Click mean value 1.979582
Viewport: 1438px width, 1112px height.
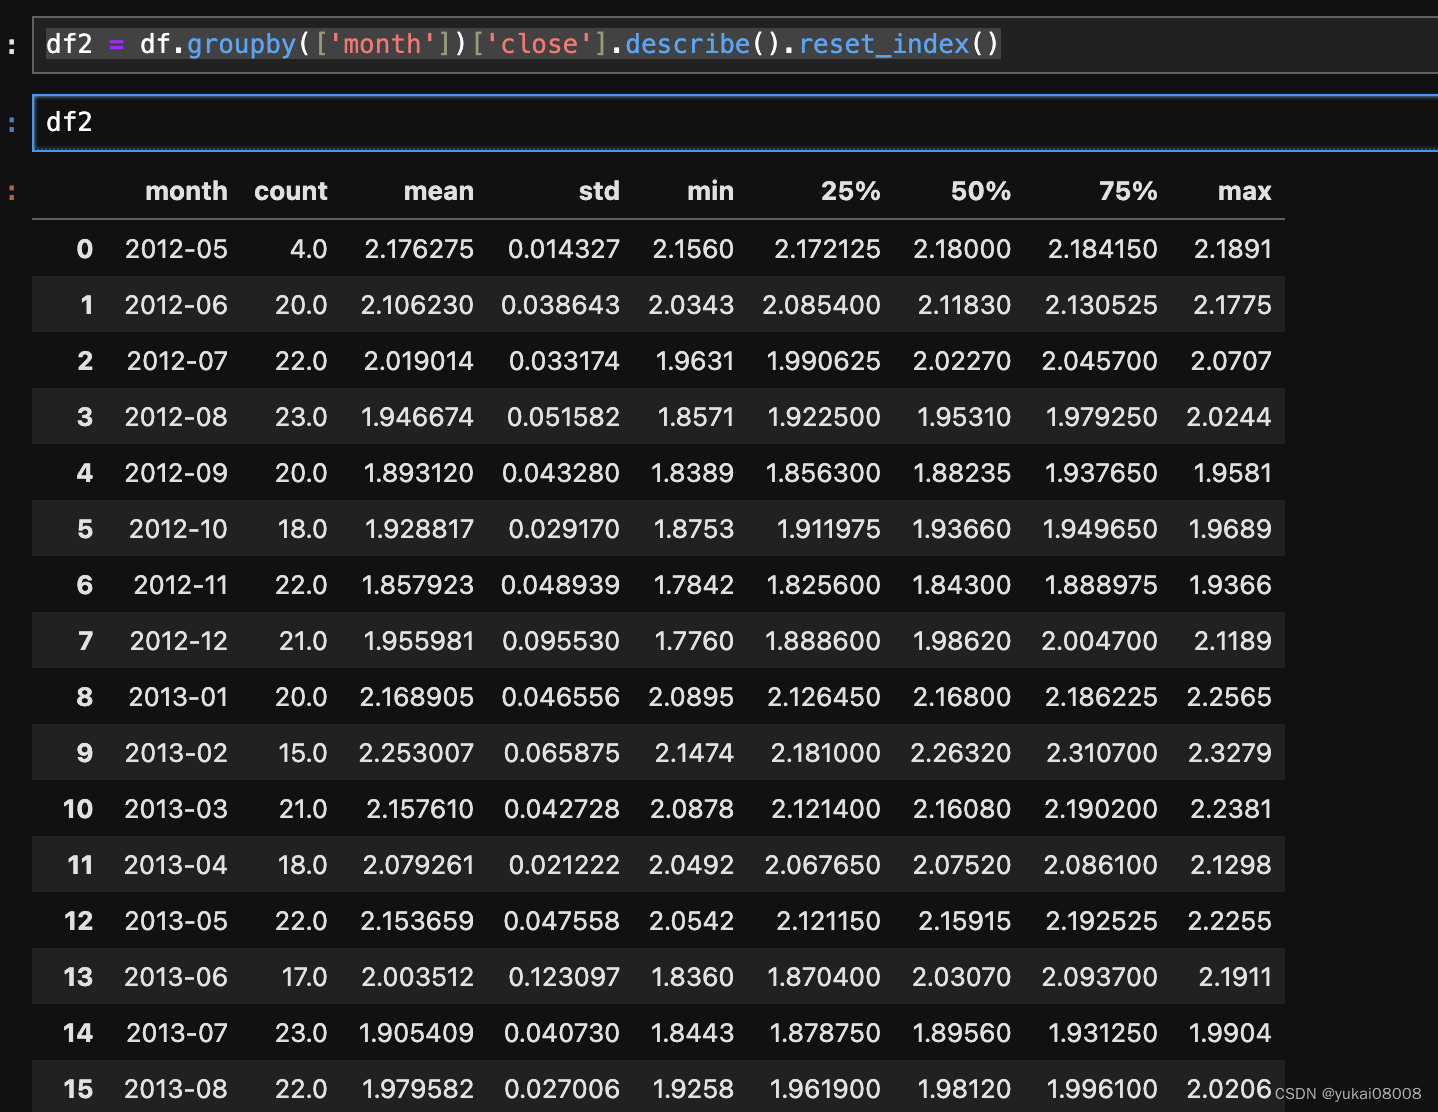[418, 1089]
